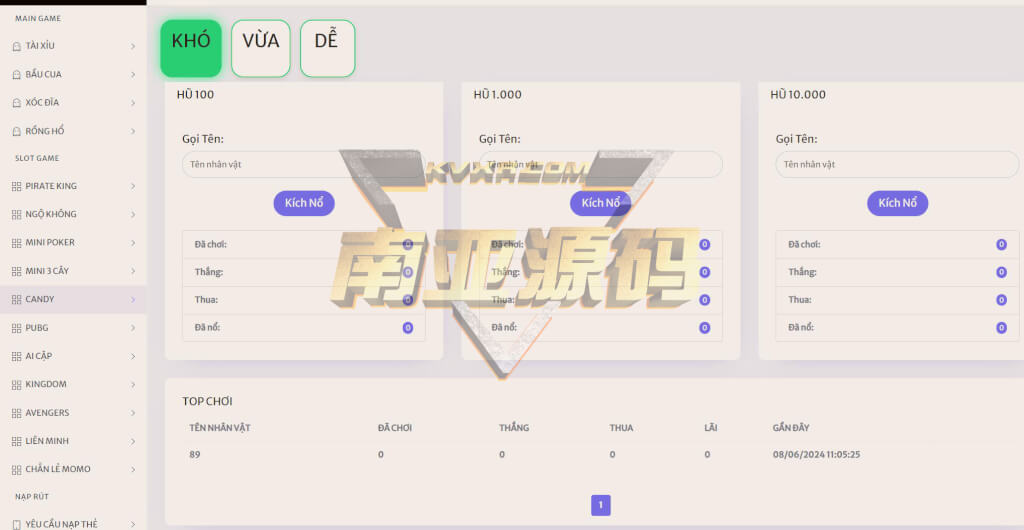Click the TOP CHƠI heading
This screenshot has height=530, width=1024.
[x=207, y=401]
